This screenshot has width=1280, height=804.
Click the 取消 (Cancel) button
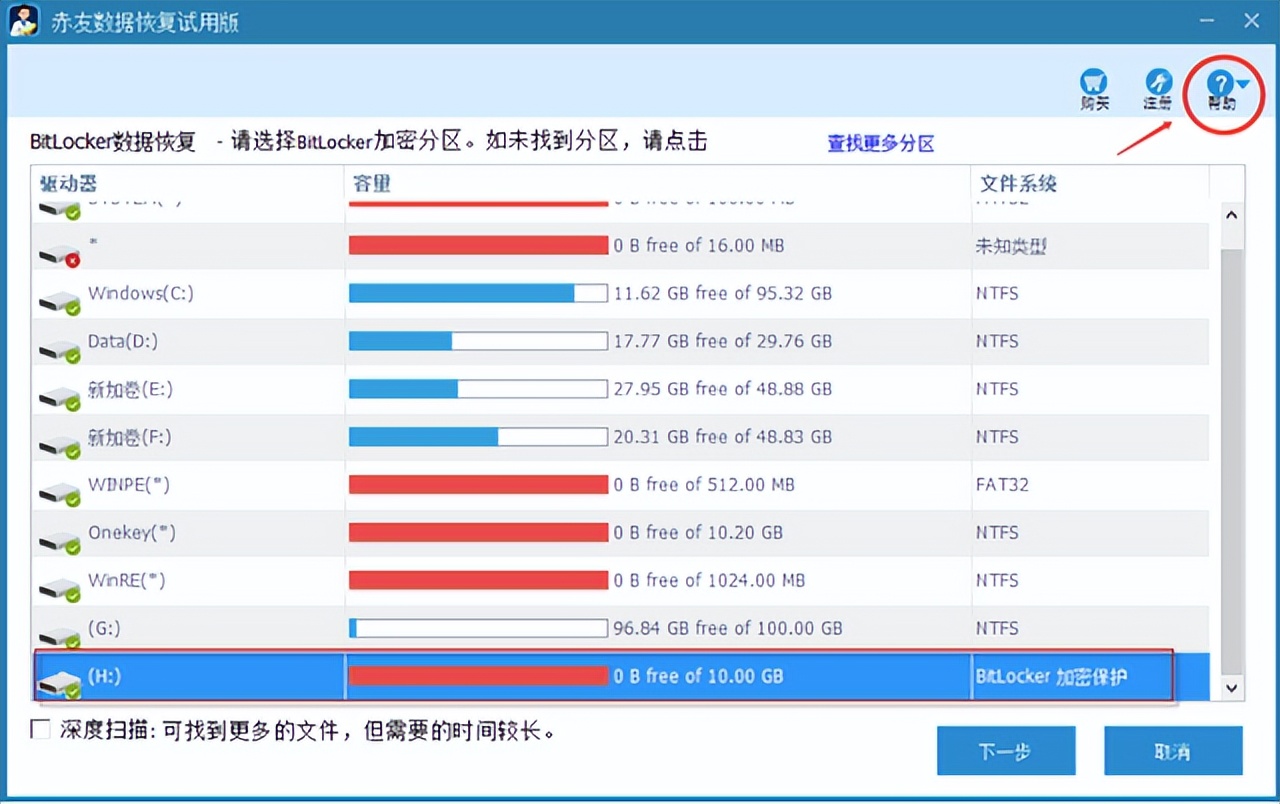point(1172,751)
